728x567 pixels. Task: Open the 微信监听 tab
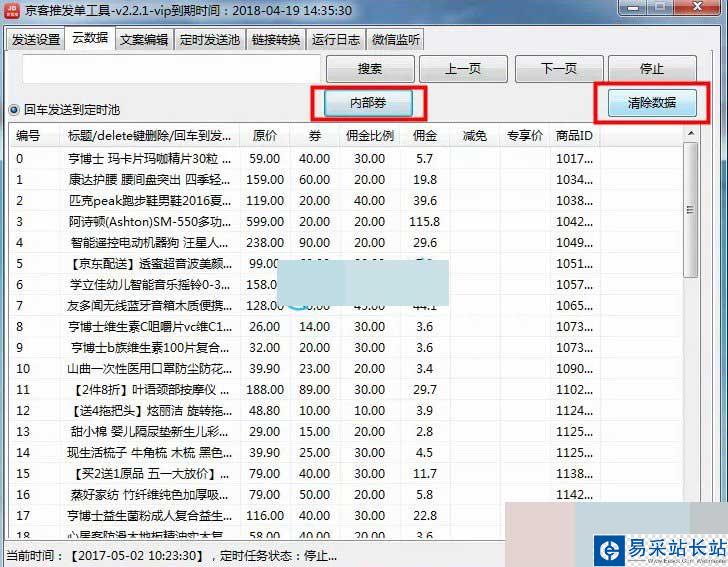point(396,39)
